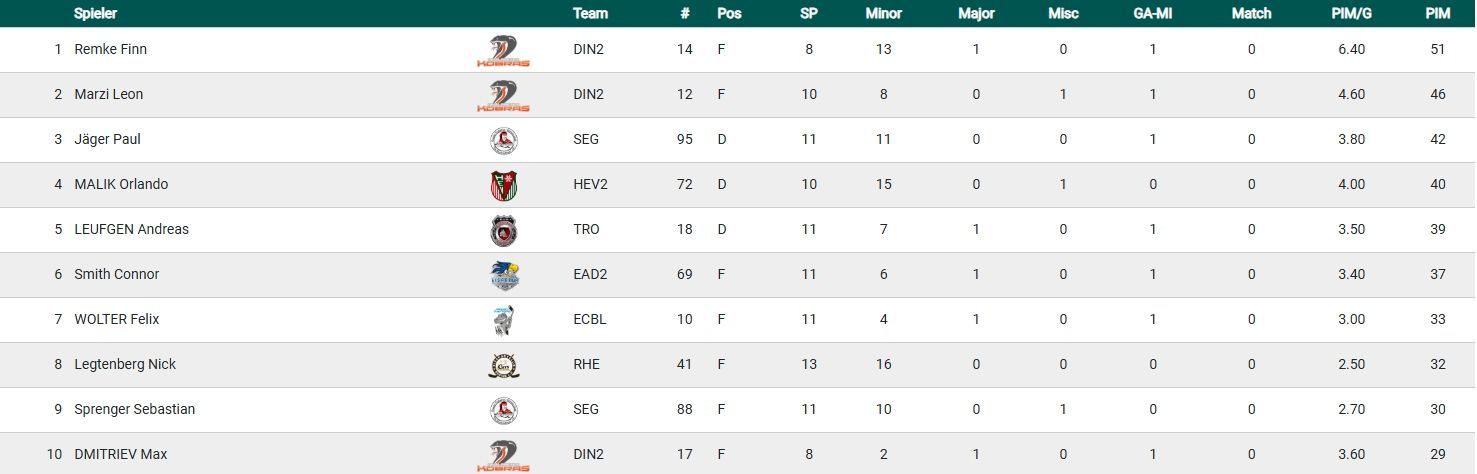Sort by the PIM/G column header
The image size is (1477, 474).
1351,14
